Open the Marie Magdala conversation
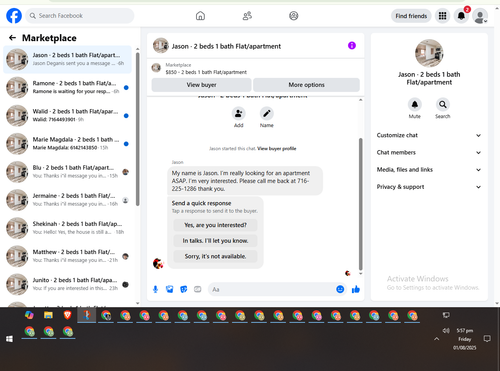Image resolution: width=500 pixels, height=371 pixels. click(67, 144)
